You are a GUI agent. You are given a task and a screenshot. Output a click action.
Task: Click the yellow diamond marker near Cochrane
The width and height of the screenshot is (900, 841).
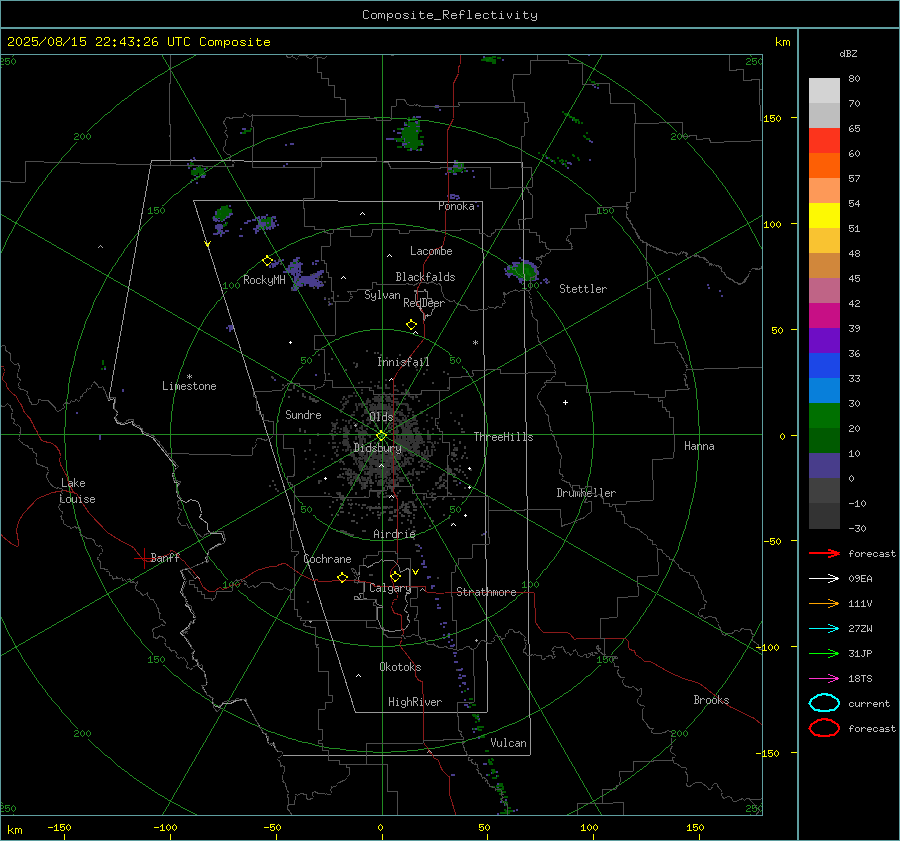coord(342,578)
